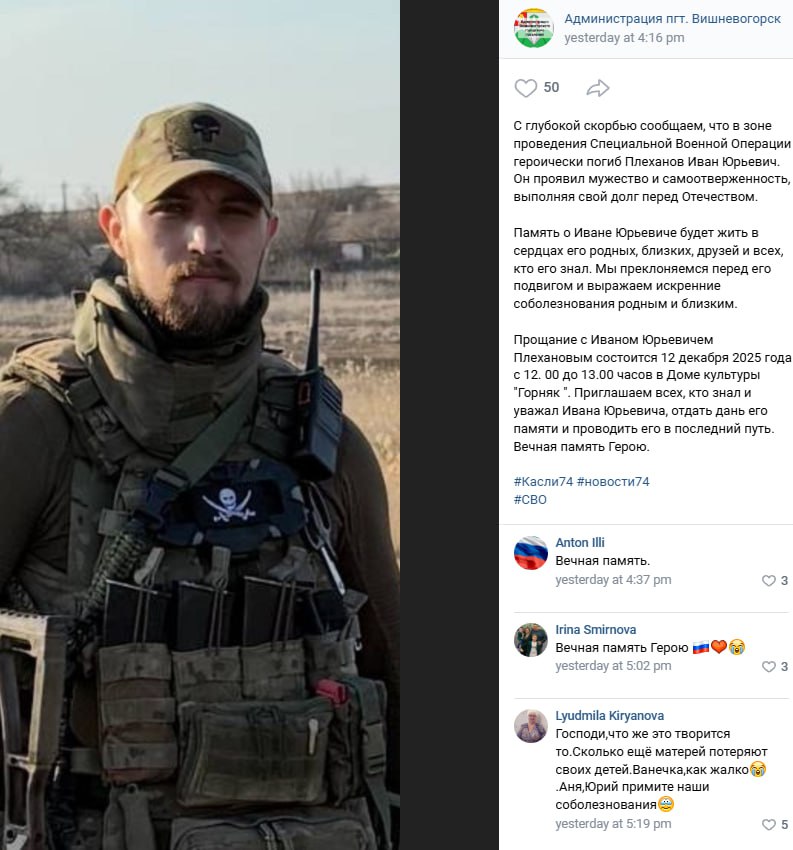Open Irina Smirnova's profile name

(x=596, y=629)
